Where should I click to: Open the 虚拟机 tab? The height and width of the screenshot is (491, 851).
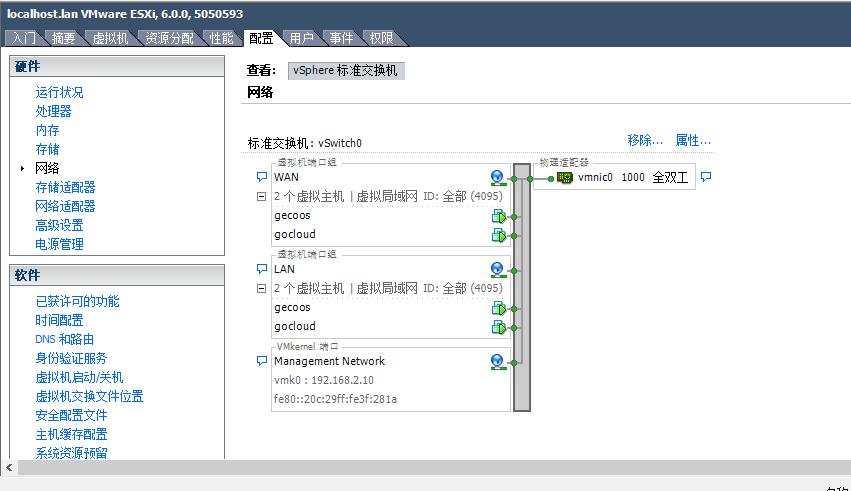[110, 38]
